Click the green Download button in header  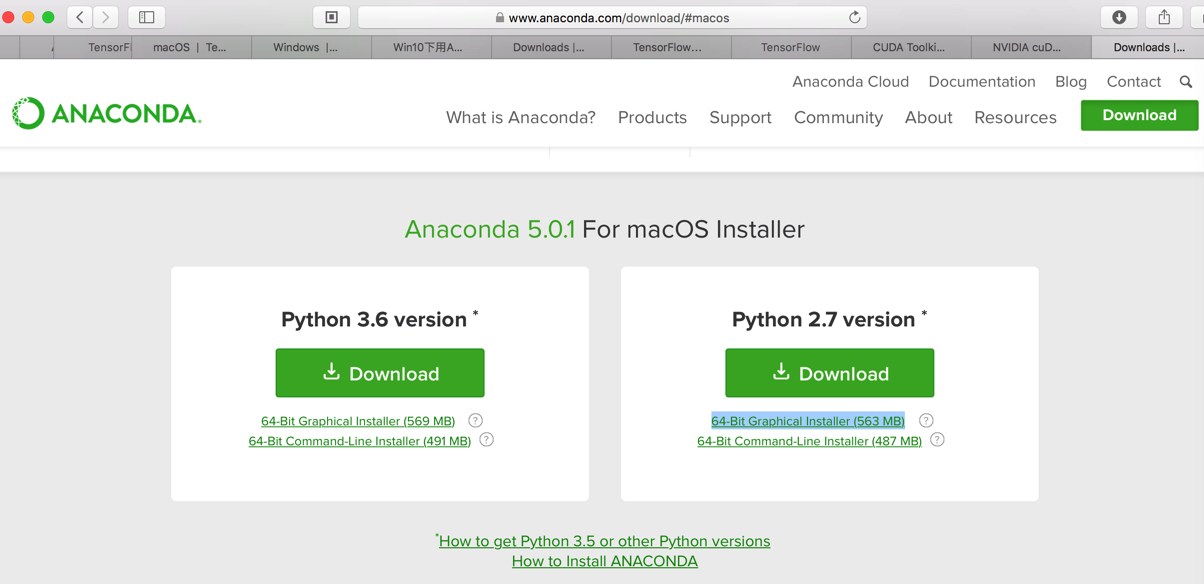[x=1139, y=115]
